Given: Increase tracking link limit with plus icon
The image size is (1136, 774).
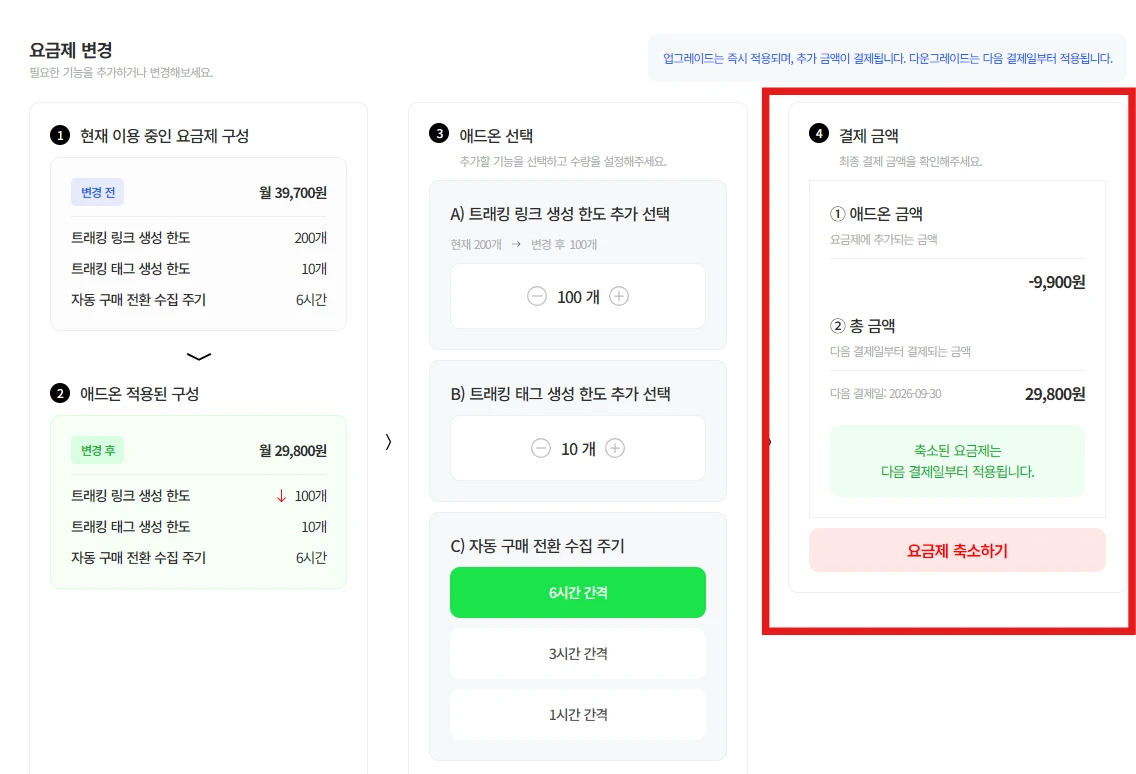Looking at the screenshot, I should pyautogui.click(x=619, y=296).
